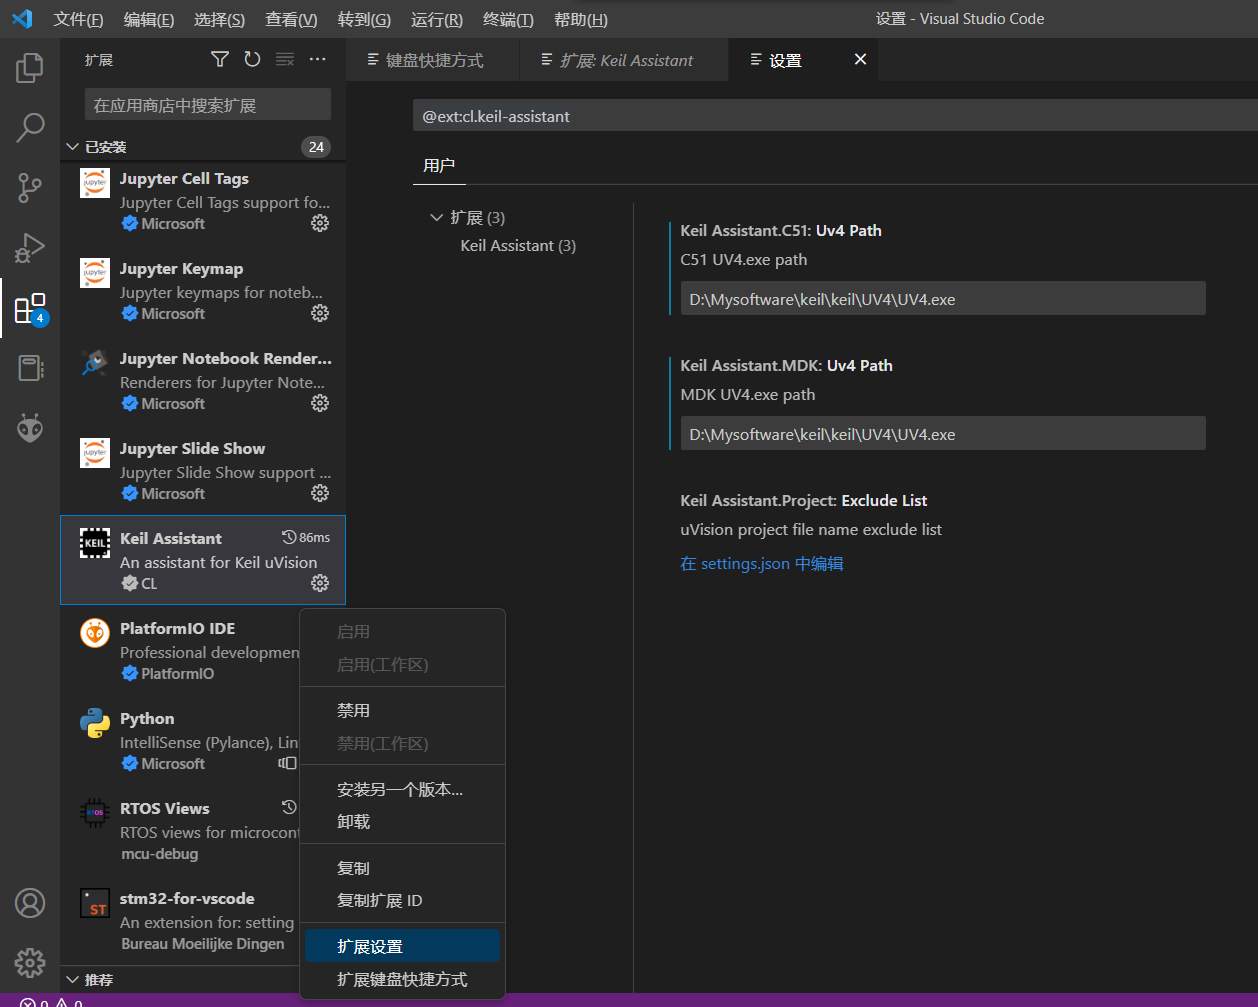Open the Search view in activity bar
1258x1007 pixels.
(x=30, y=128)
